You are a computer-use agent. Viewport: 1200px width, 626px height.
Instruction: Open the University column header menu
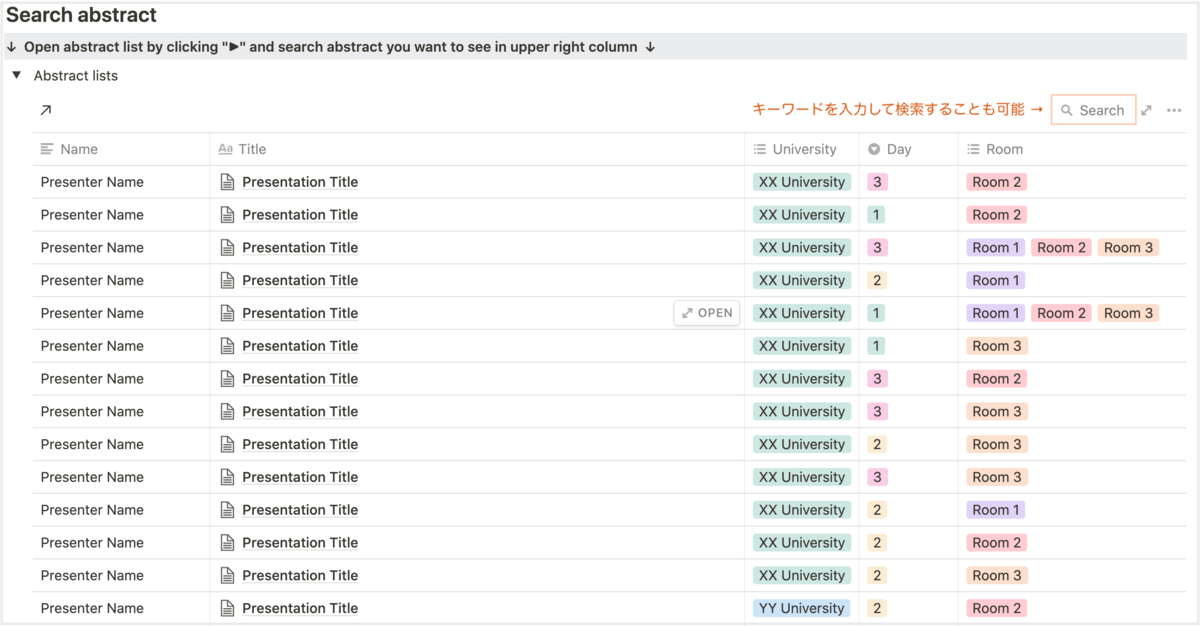(x=803, y=149)
